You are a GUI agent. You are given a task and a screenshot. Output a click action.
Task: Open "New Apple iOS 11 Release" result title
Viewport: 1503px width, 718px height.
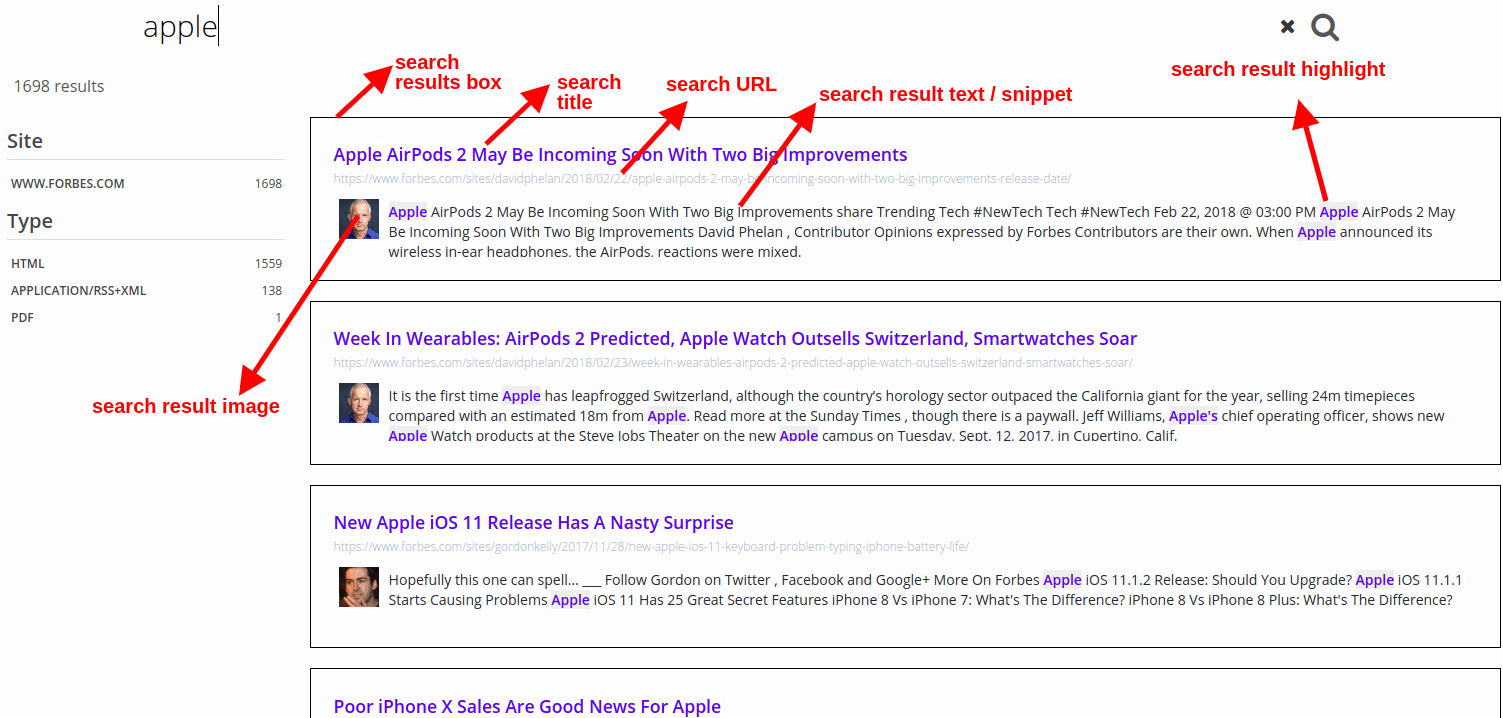coord(533,523)
